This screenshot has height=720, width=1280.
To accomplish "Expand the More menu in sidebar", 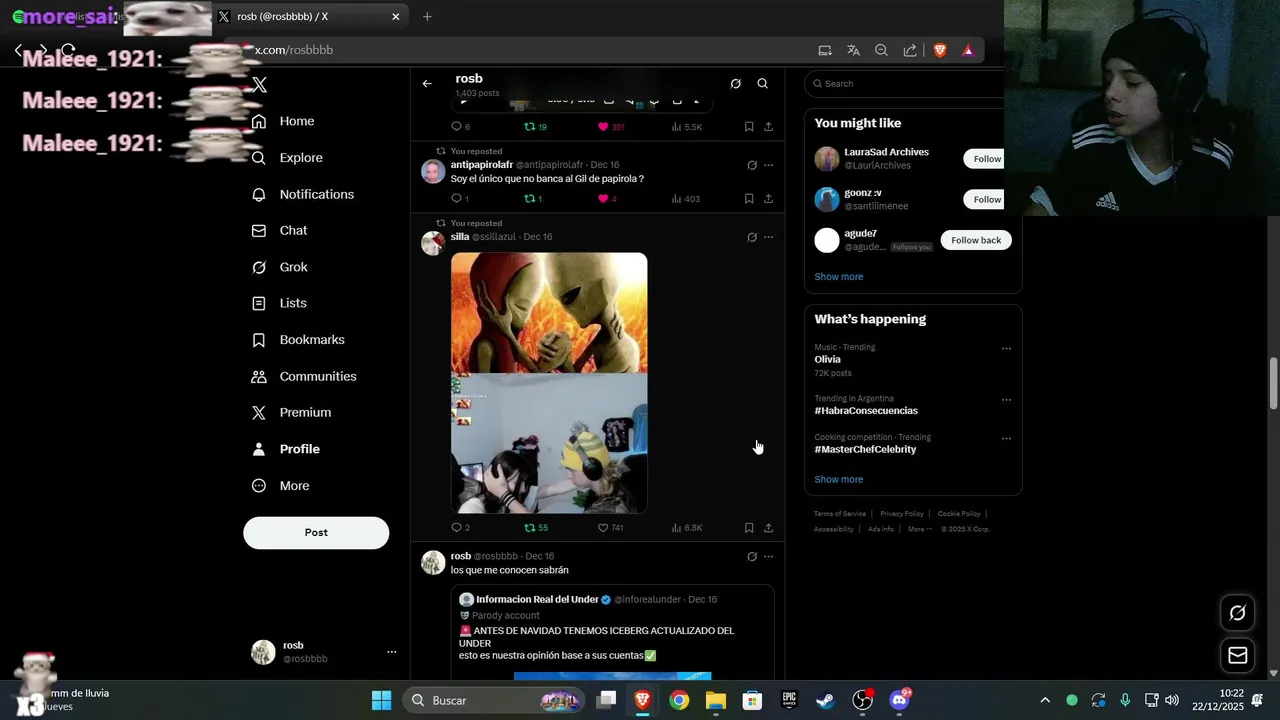I will coord(280,485).
